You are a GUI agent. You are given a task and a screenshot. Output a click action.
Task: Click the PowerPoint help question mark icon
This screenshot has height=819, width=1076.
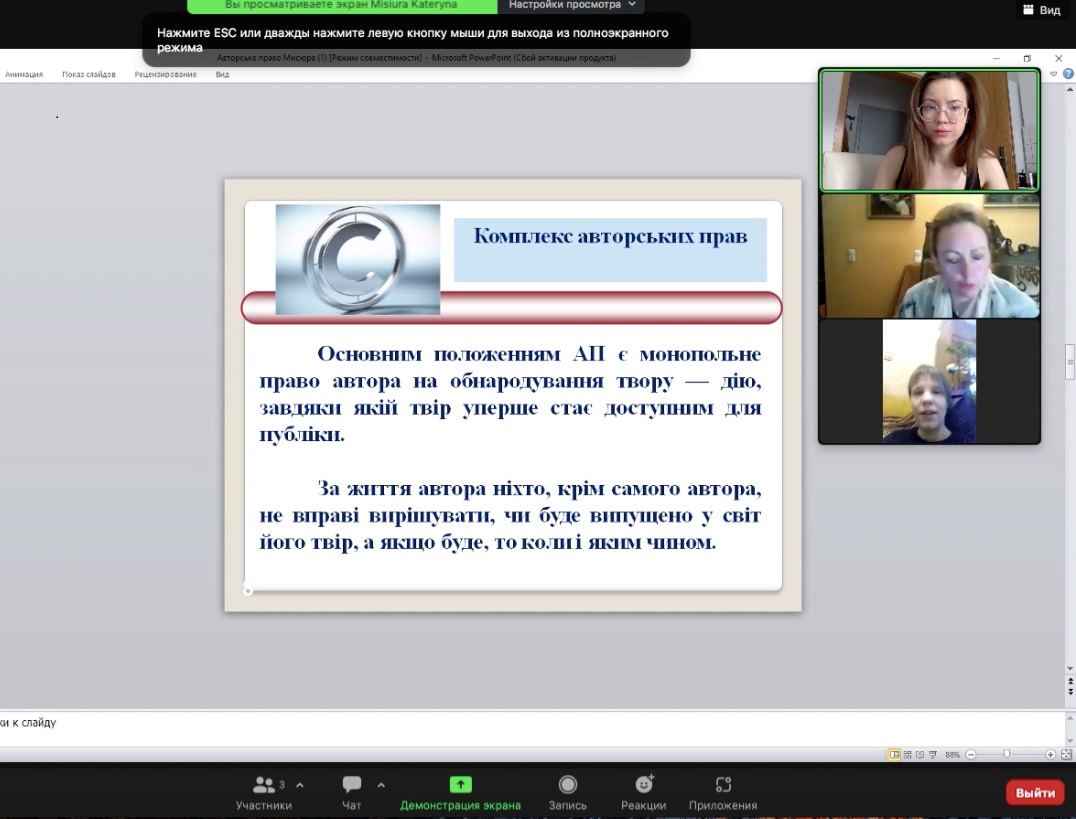coord(1068,74)
